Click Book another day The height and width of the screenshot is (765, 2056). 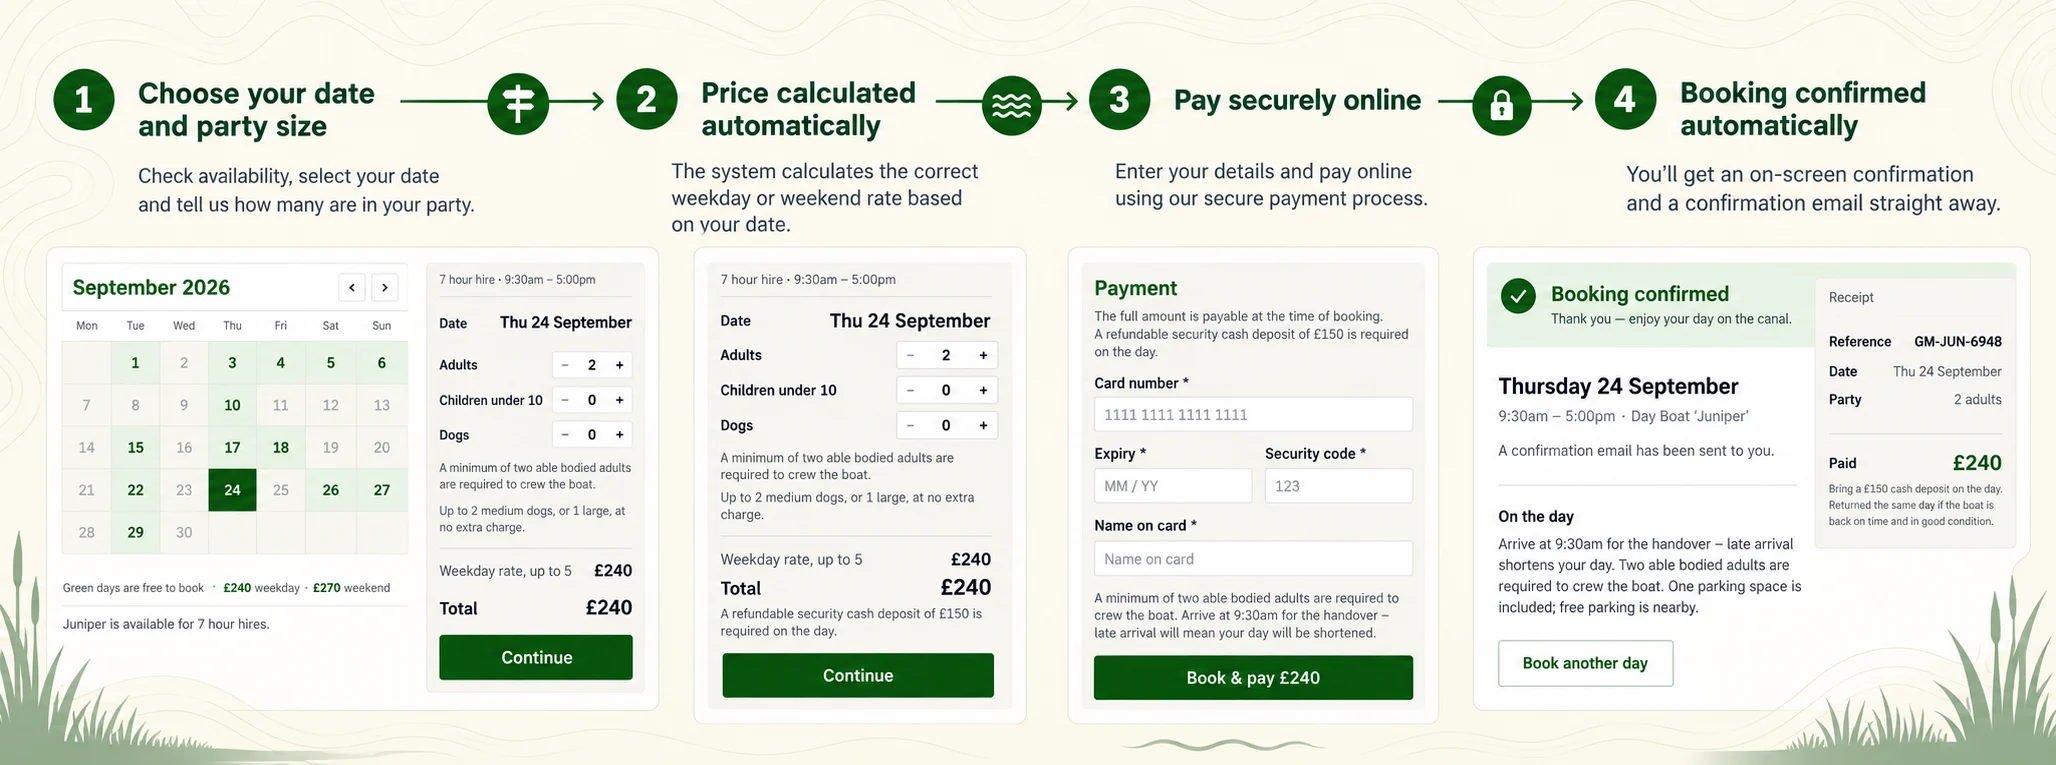coord(1585,663)
